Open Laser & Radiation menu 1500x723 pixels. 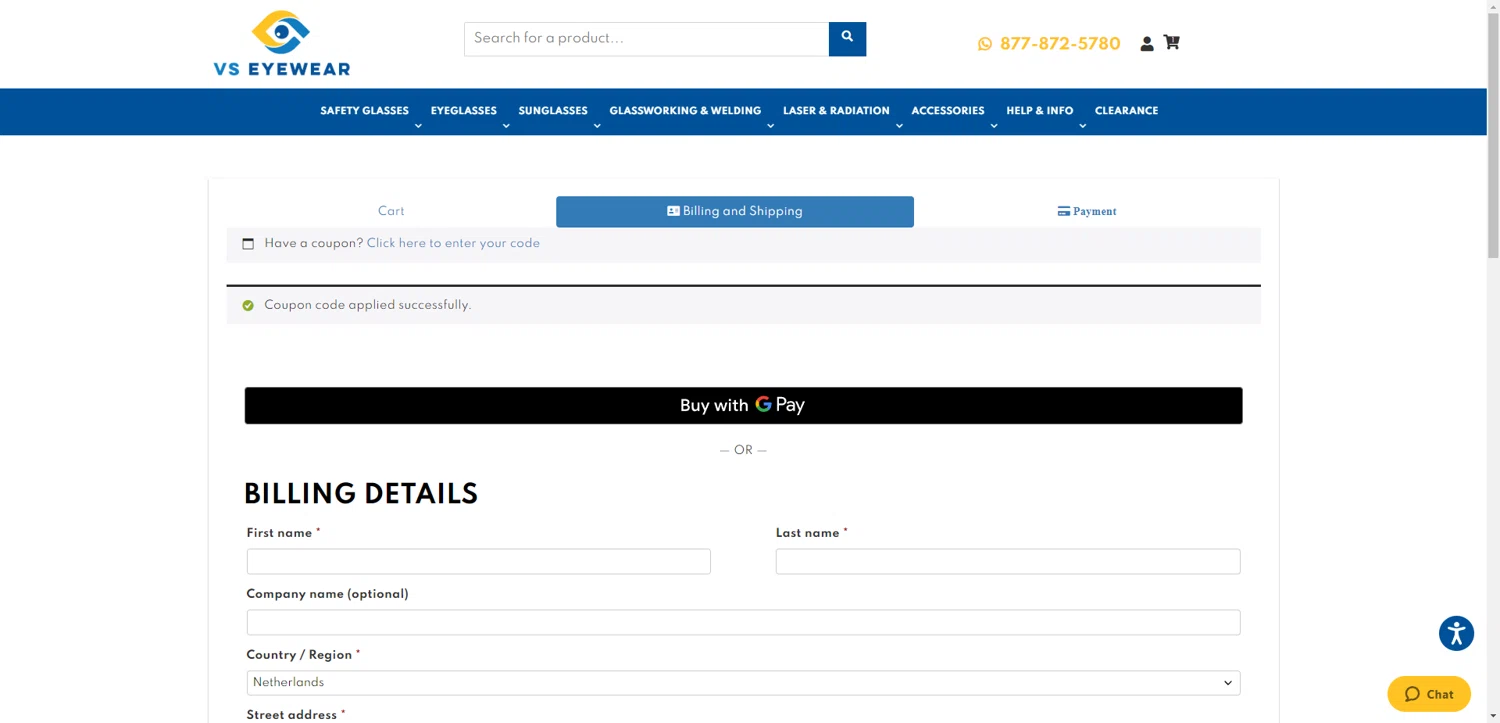836,111
